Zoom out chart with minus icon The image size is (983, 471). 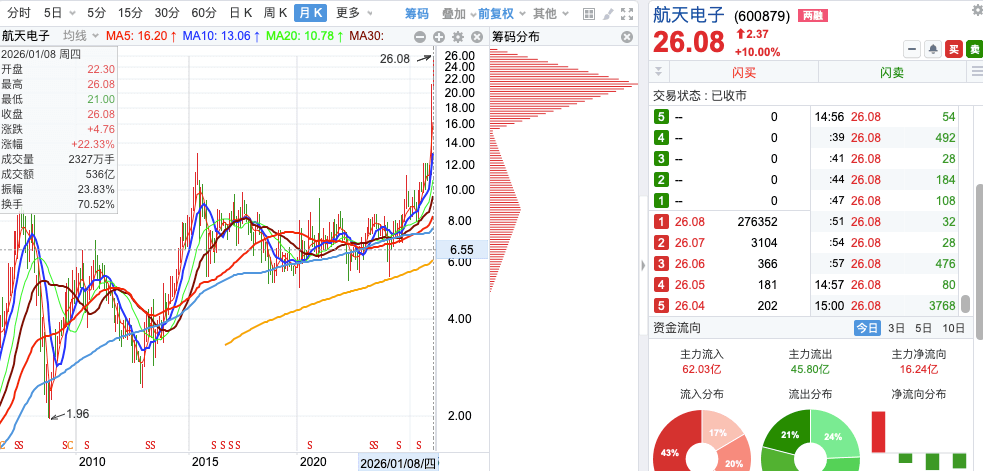click(x=420, y=37)
